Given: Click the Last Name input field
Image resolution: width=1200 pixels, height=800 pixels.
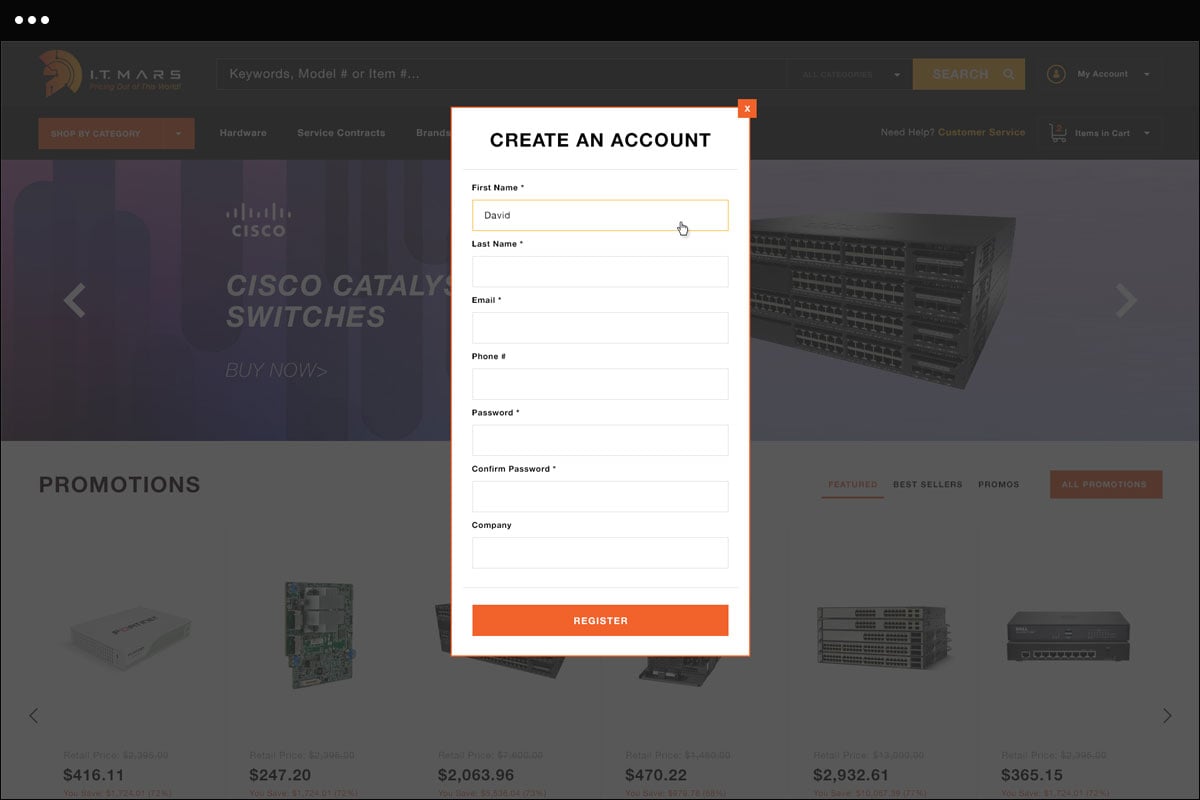Looking at the screenshot, I should click(x=600, y=272).
